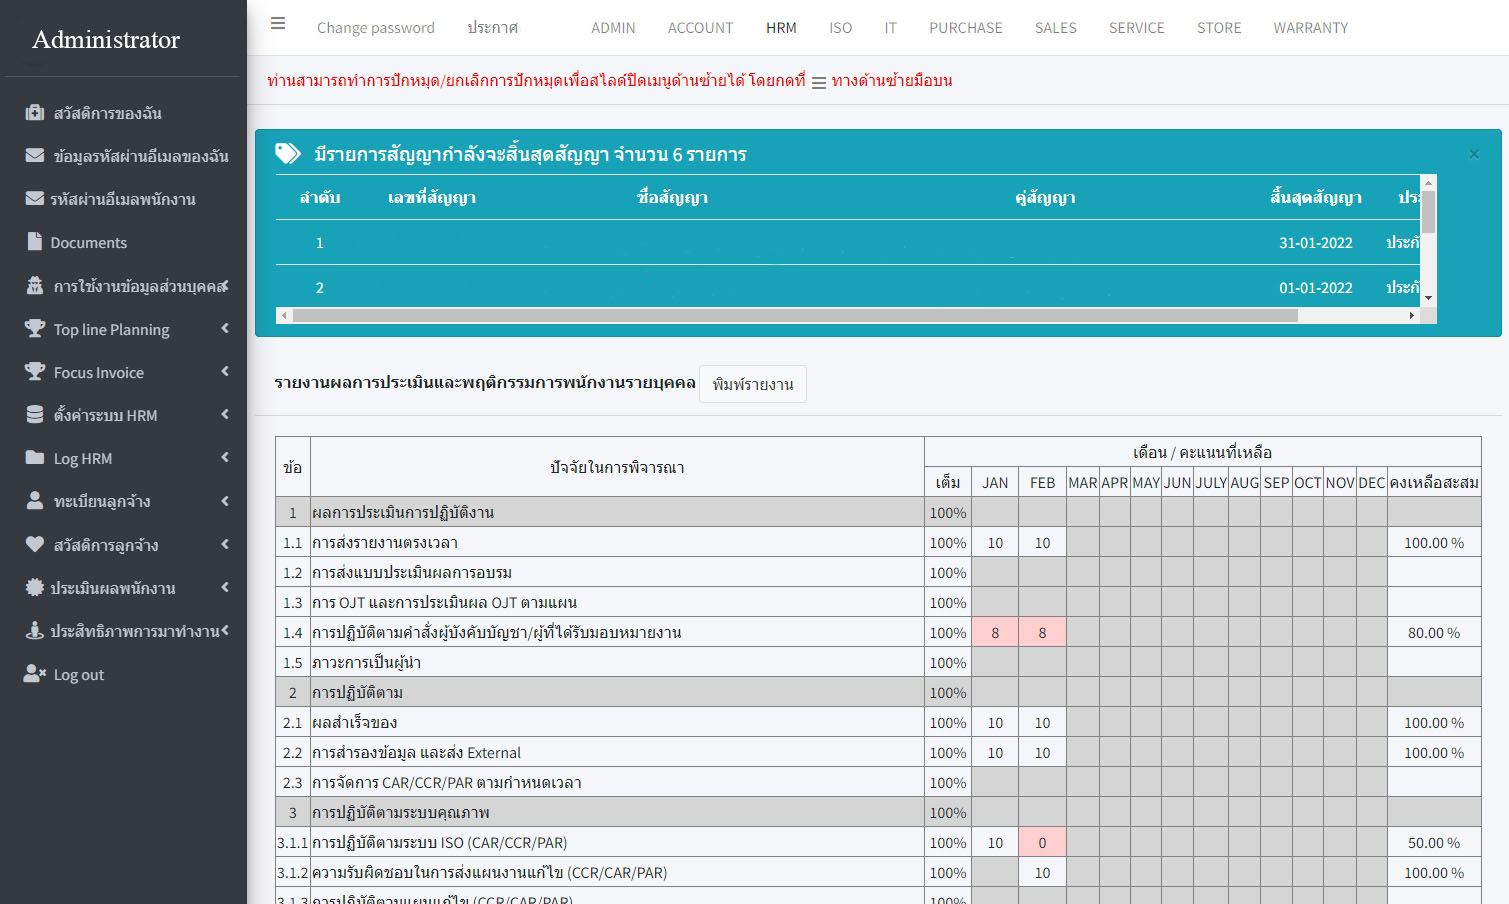
Task: Click row 1.1 การส่งรายงานตรงเวลา
Action: [x=878, y=542]
